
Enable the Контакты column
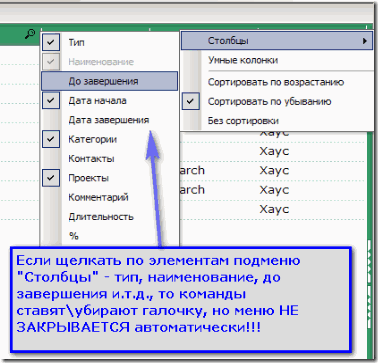109,158
